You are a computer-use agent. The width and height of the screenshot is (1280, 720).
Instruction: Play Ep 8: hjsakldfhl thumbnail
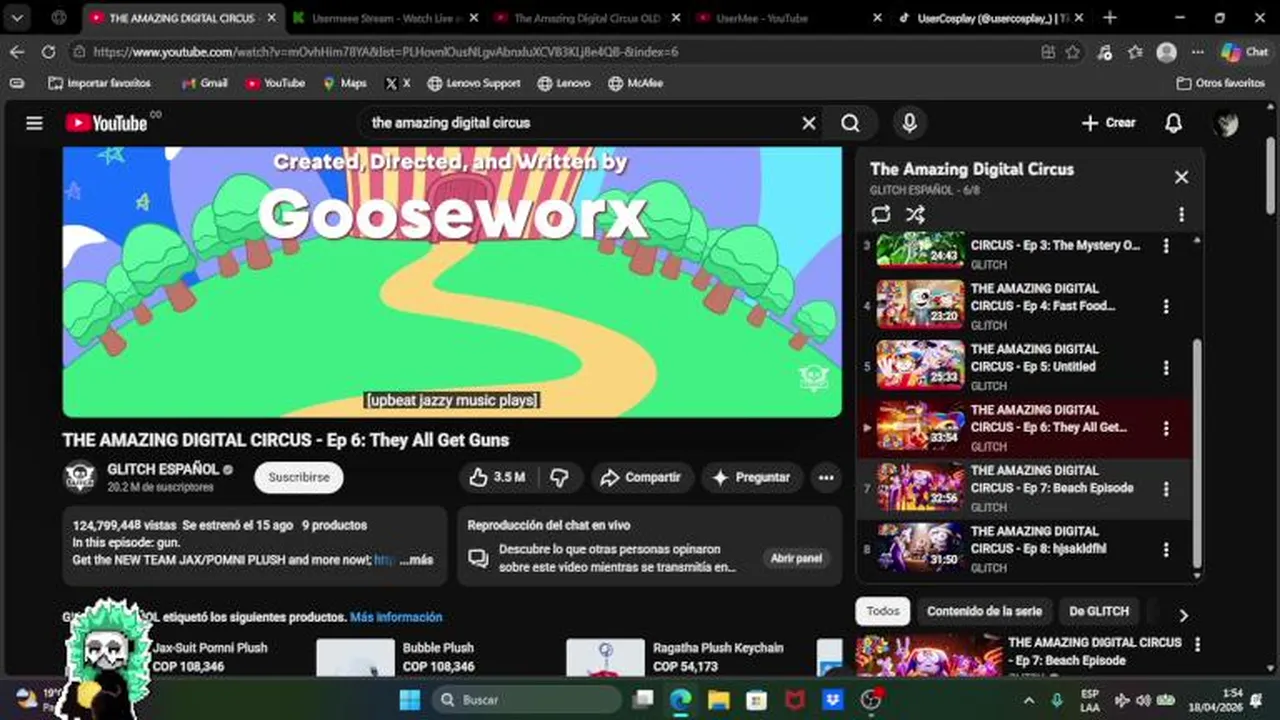point(920,547)
